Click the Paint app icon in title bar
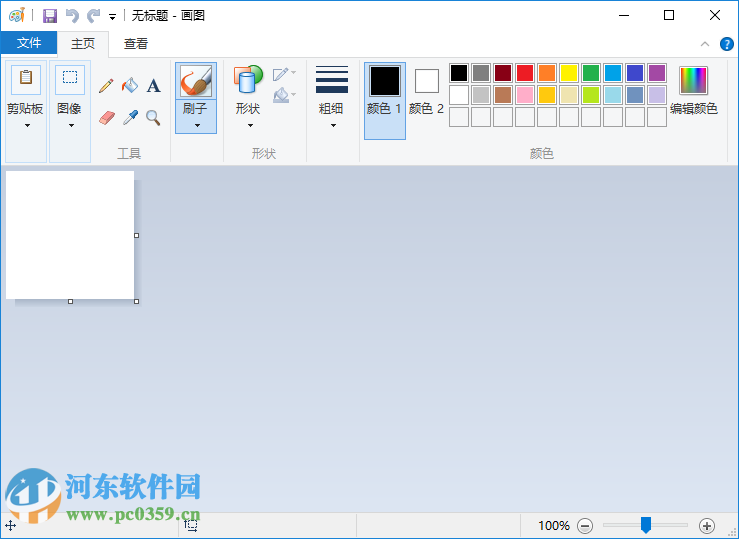Image resolution: width=739 pixels, height=539 pixels. [x=17, y=15]
